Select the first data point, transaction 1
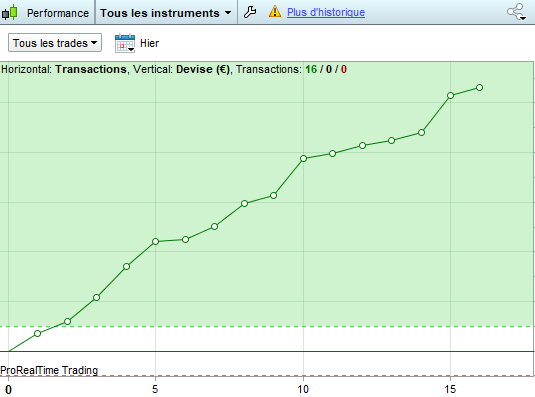The image size is (535, 397). (38, 334)
